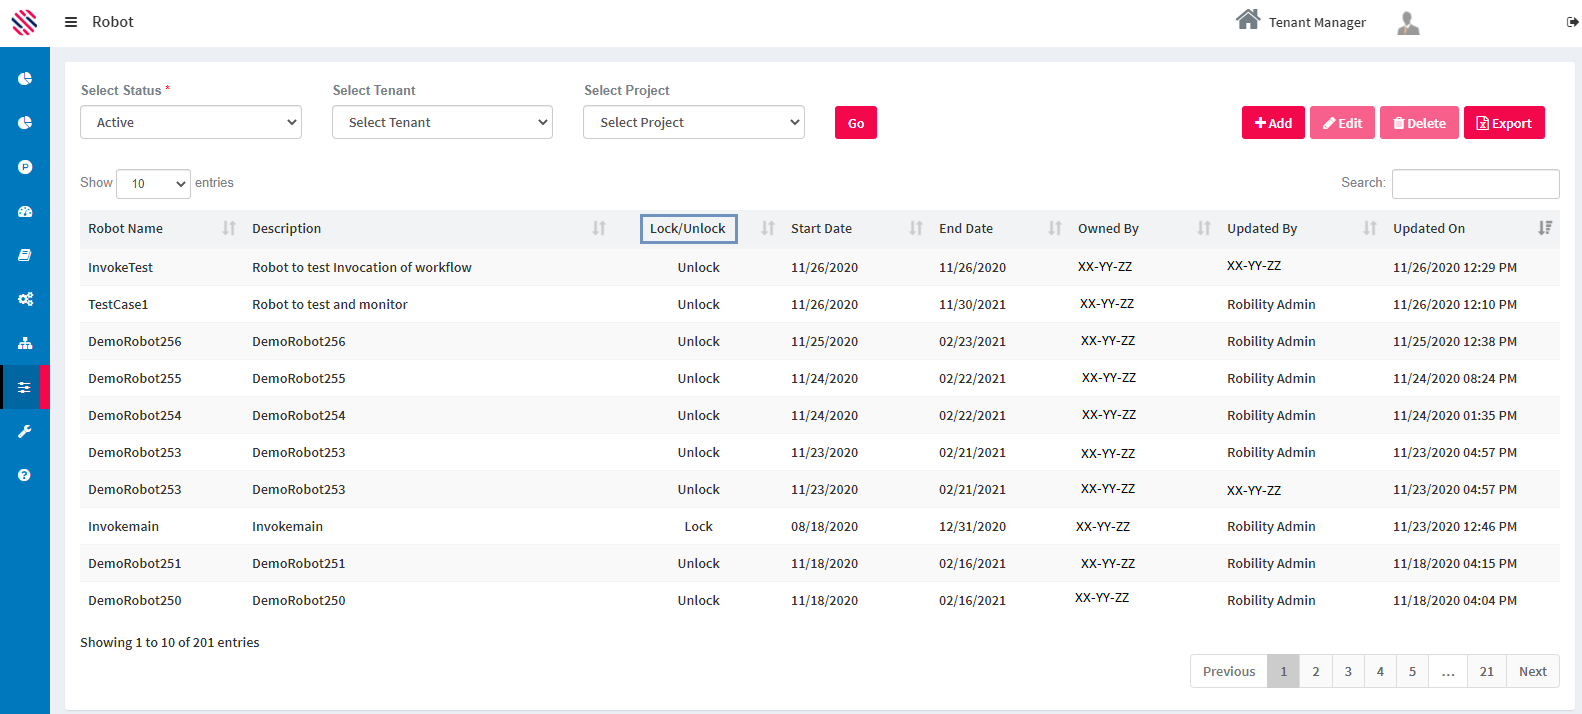Open the user profile avatar
Image resolution: width=1582 pixels, height=714 pixels.
[x=1408, y=23]
